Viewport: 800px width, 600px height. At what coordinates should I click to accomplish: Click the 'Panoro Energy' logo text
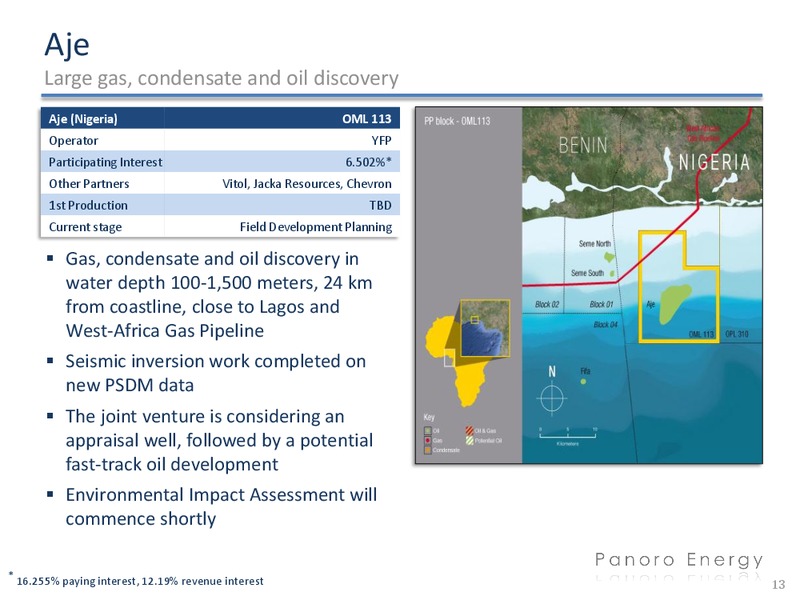coord(679,560)
